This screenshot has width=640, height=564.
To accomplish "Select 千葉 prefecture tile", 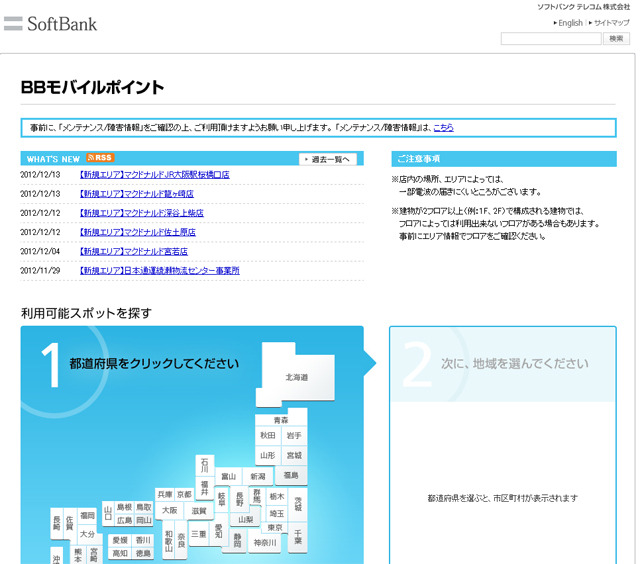I will (298, 537).
